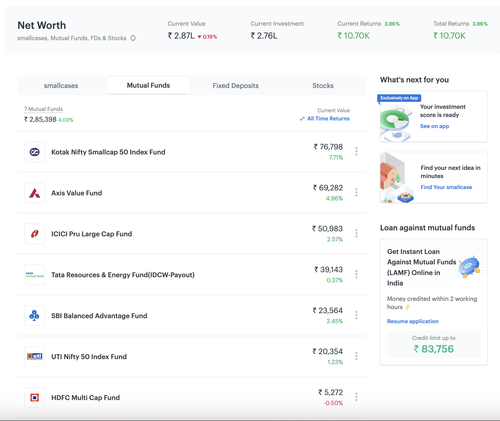Click the Net Worth refresh icon
Viewport: 500px width, 421px height.
(x=133, y=38)
